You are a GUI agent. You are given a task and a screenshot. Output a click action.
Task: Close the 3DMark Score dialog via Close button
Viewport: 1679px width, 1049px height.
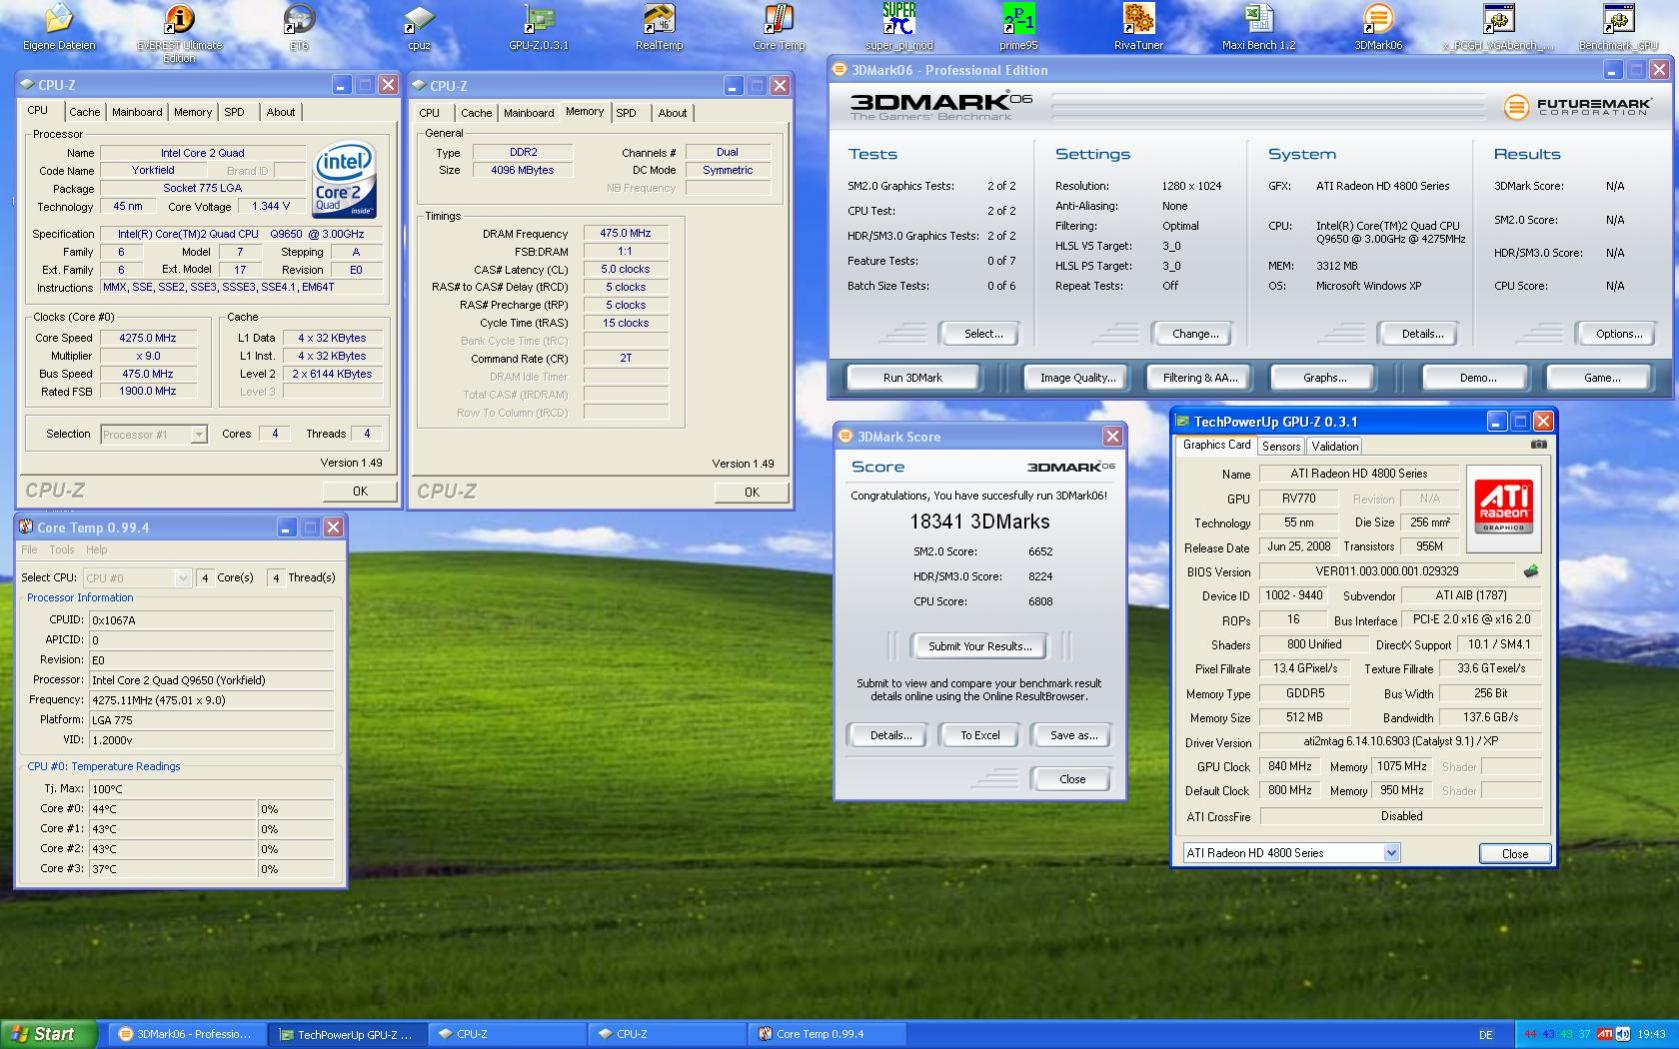(x=1072, y=779)
